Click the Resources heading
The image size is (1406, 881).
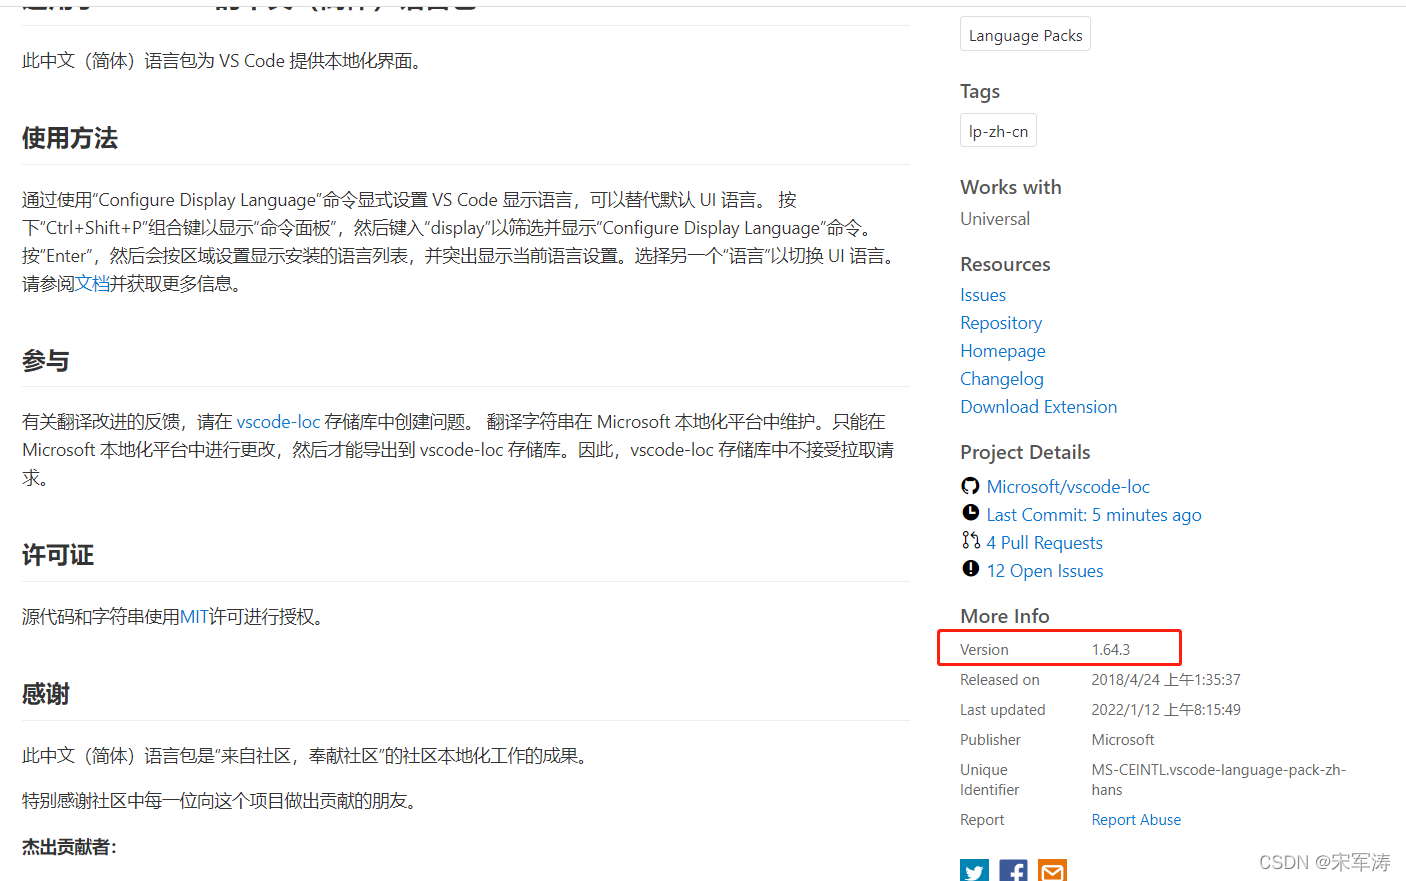tap(1005, 264)
